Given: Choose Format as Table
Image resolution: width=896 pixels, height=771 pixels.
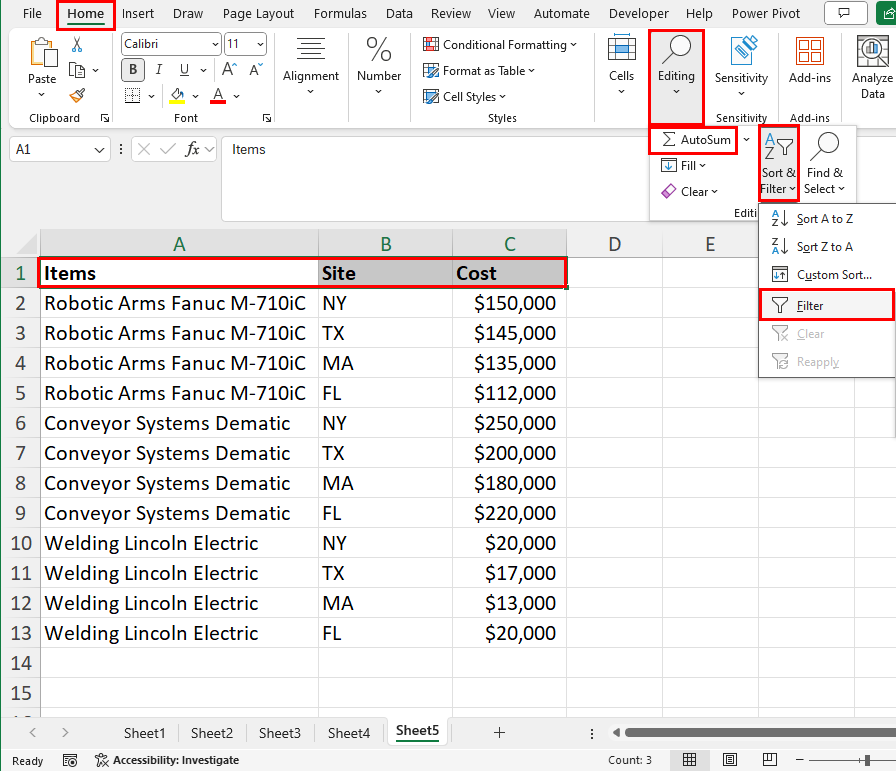Looking at the screenshot, I should (x=479, y=71).
